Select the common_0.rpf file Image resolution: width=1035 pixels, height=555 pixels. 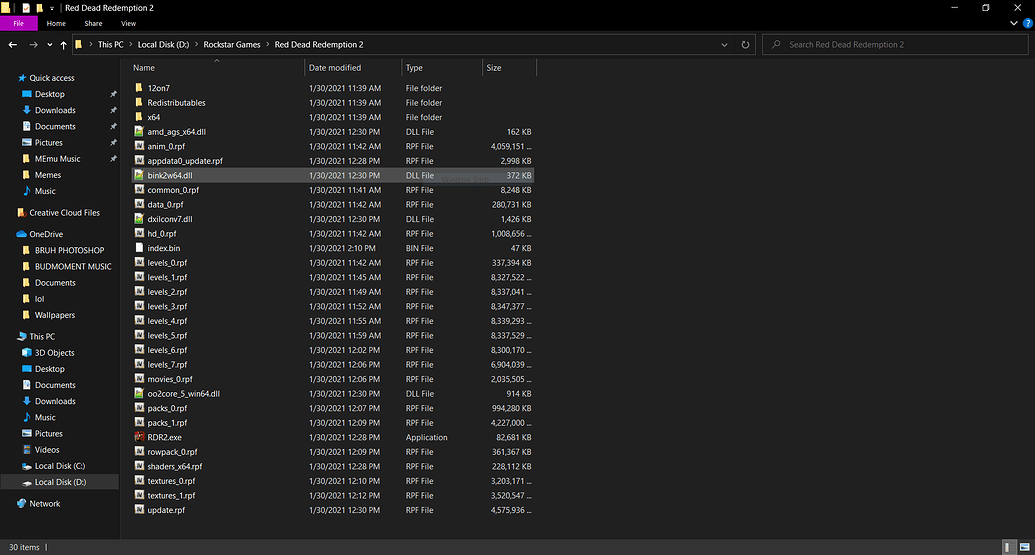click(333, 189)
